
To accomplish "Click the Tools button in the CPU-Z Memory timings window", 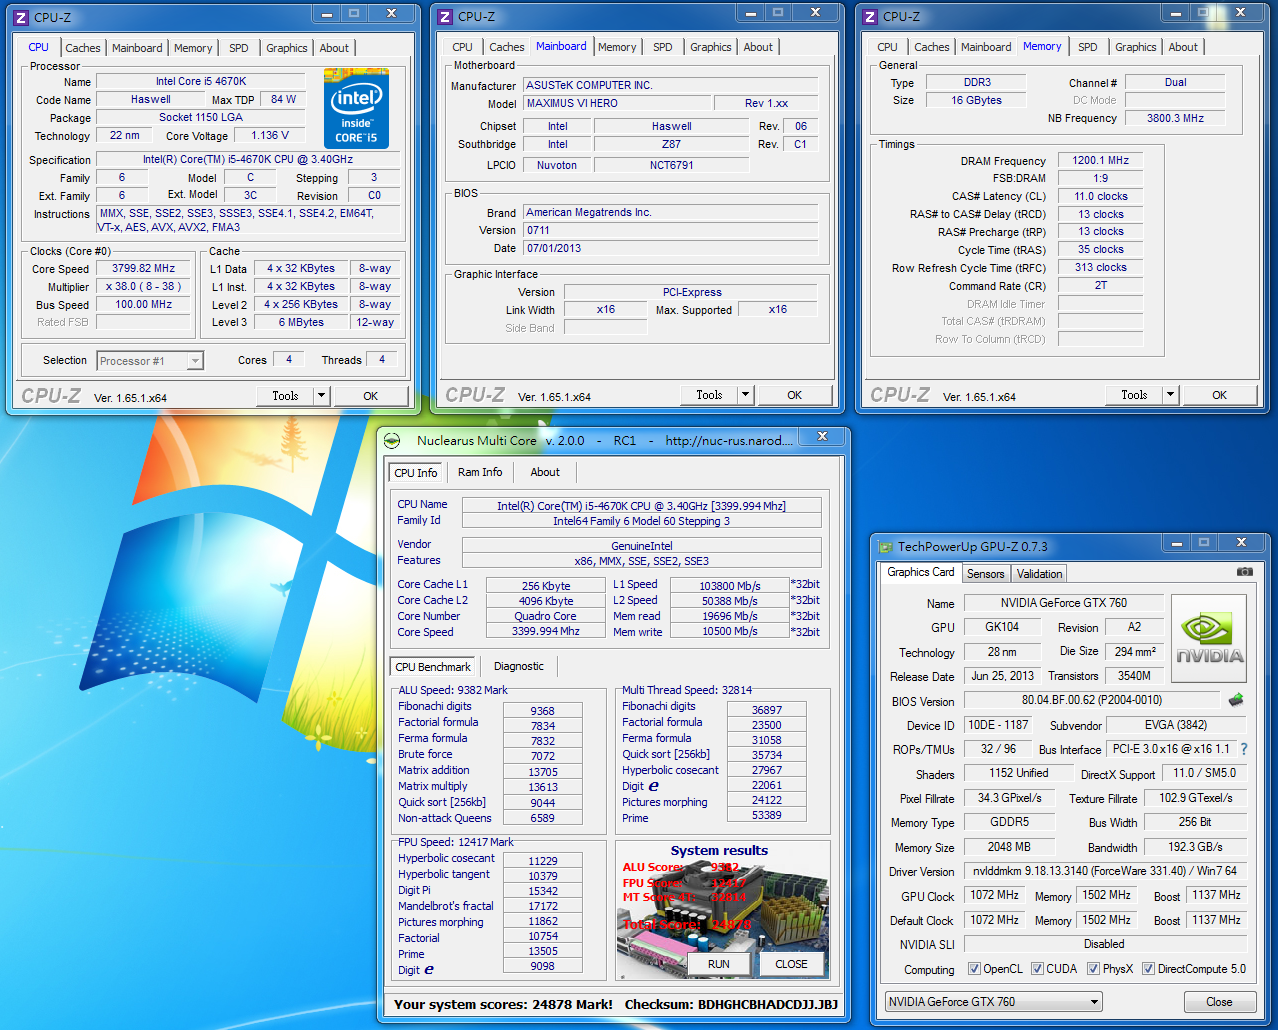I will [1134, 395].
